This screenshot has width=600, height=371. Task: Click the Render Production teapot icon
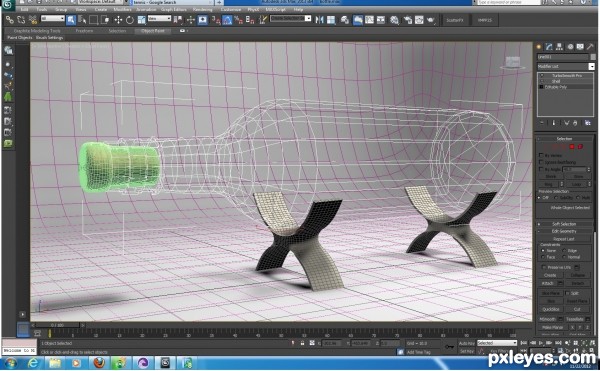431,20
